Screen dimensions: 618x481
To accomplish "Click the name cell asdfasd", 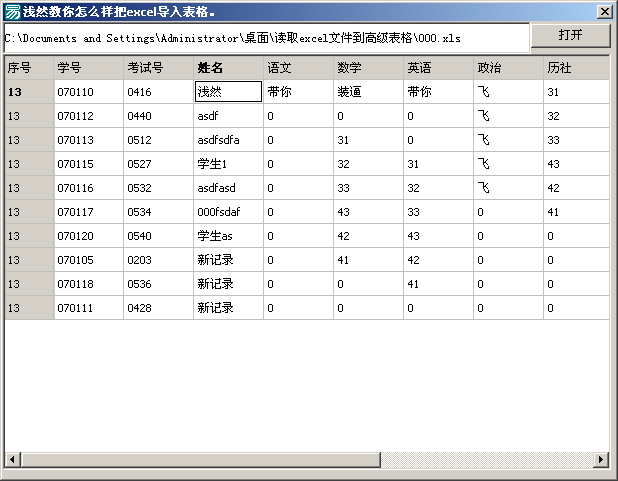I will [x=229, y=188].
